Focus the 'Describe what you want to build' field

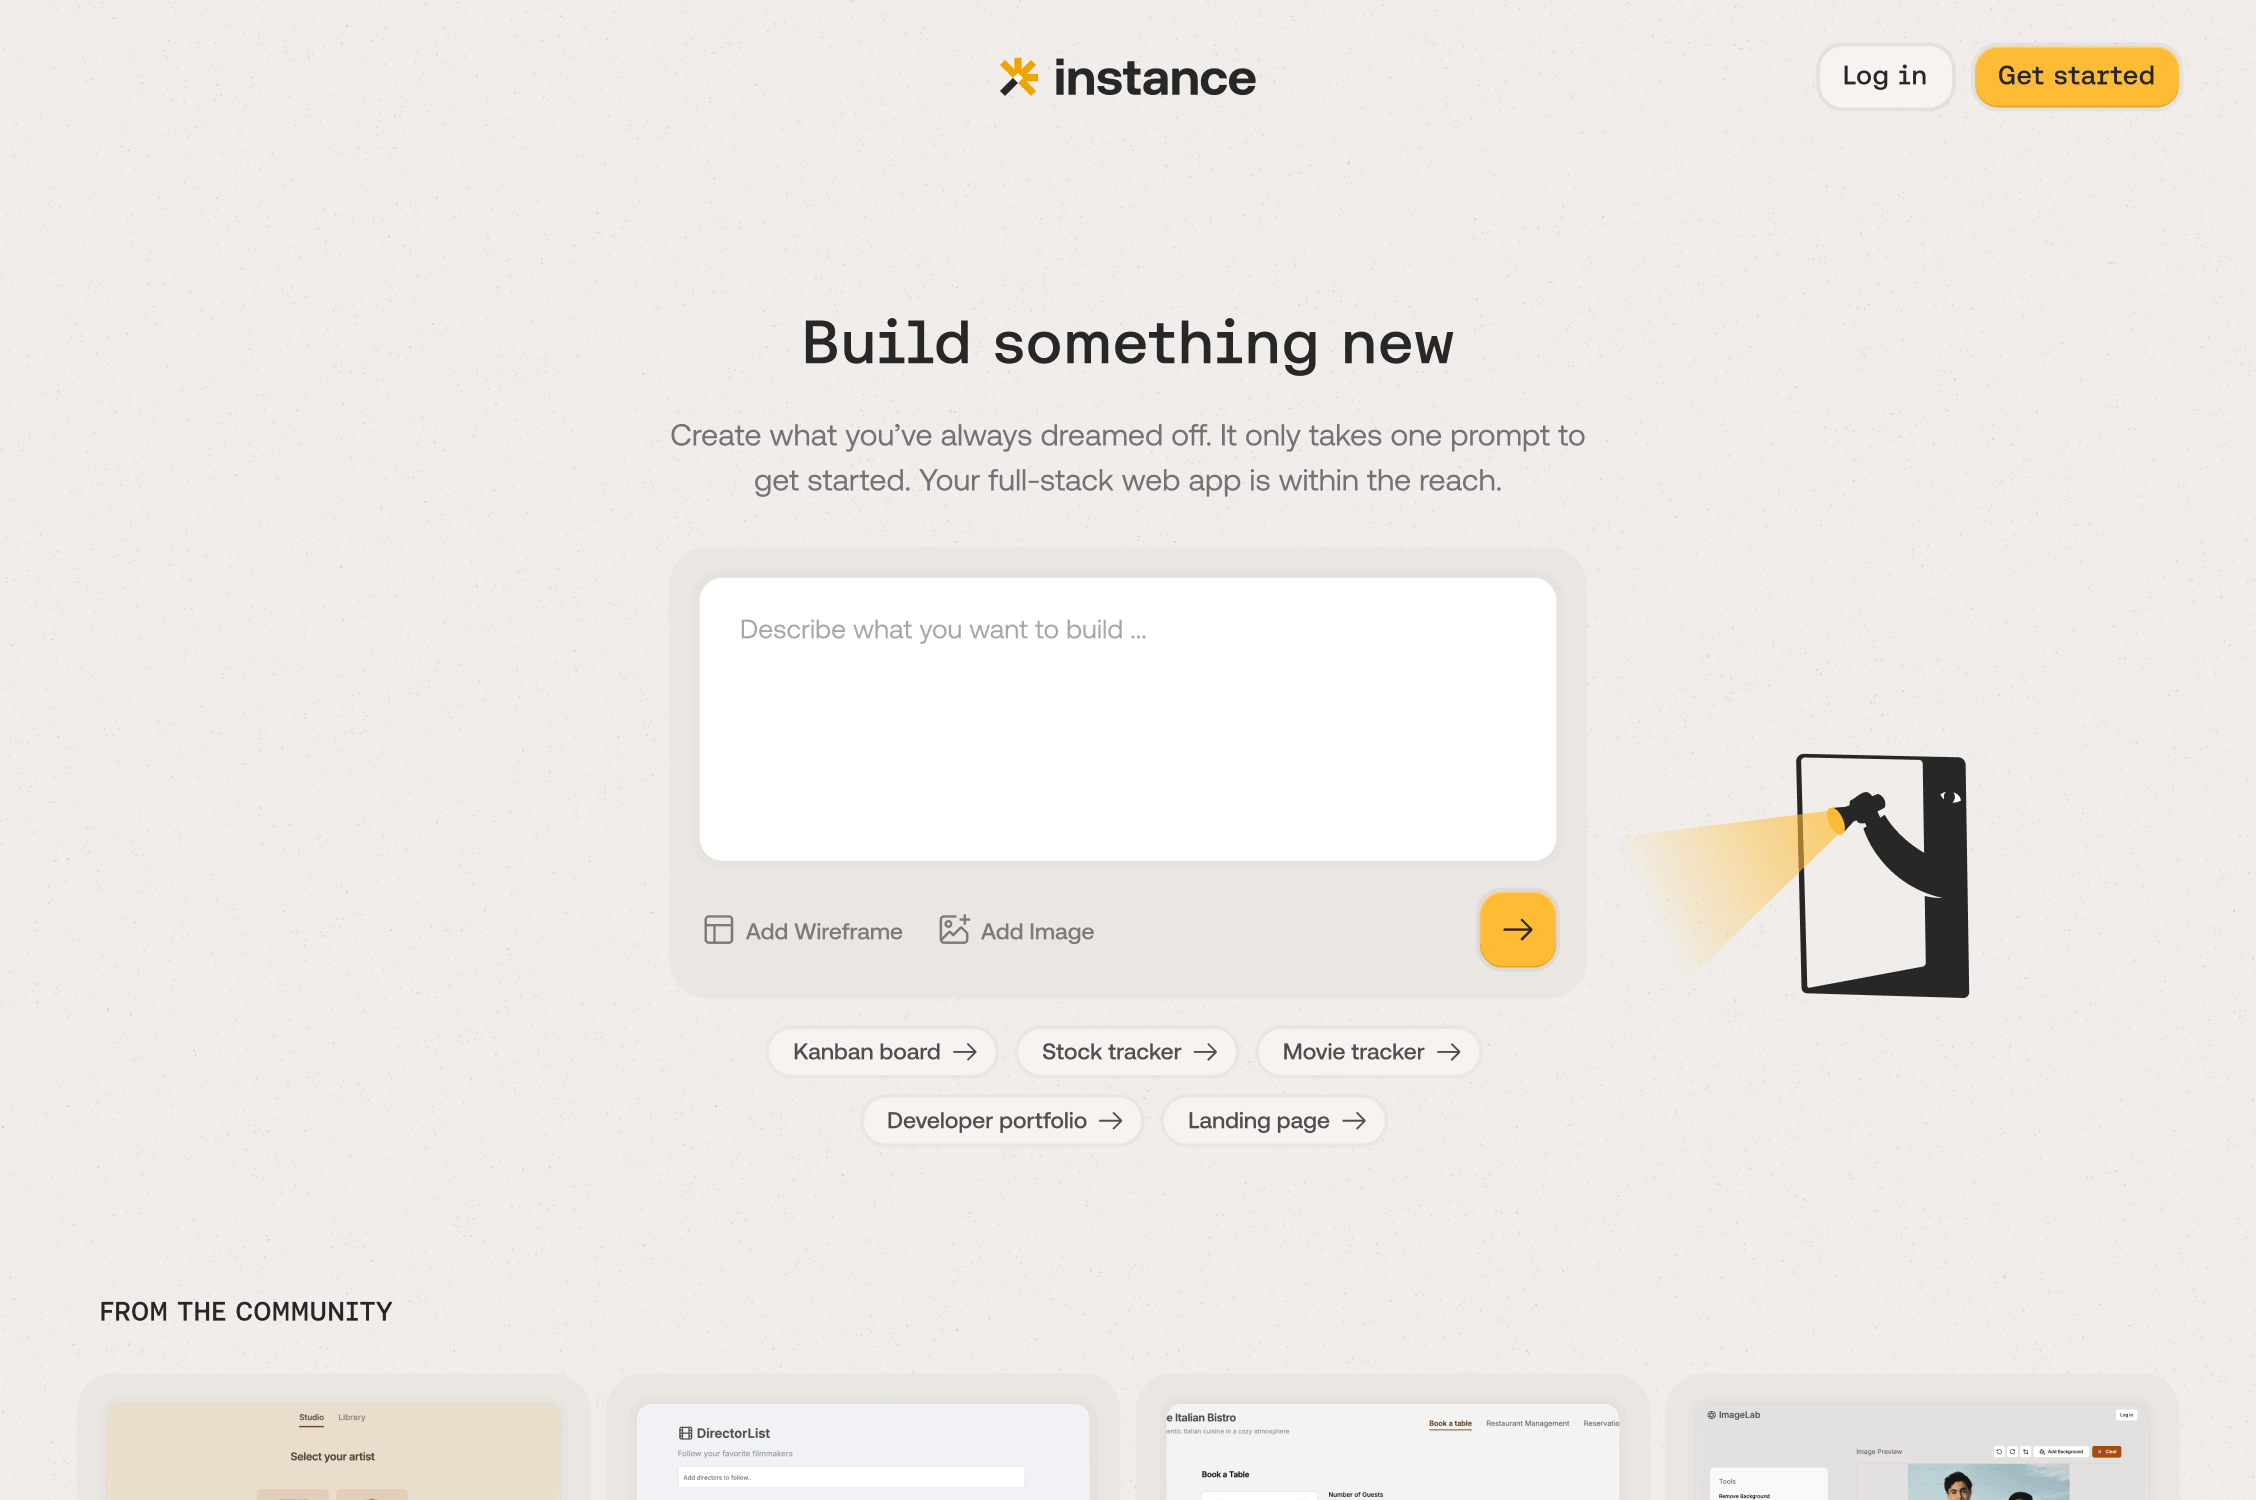pyautogui.click(x=1127, y=718)
